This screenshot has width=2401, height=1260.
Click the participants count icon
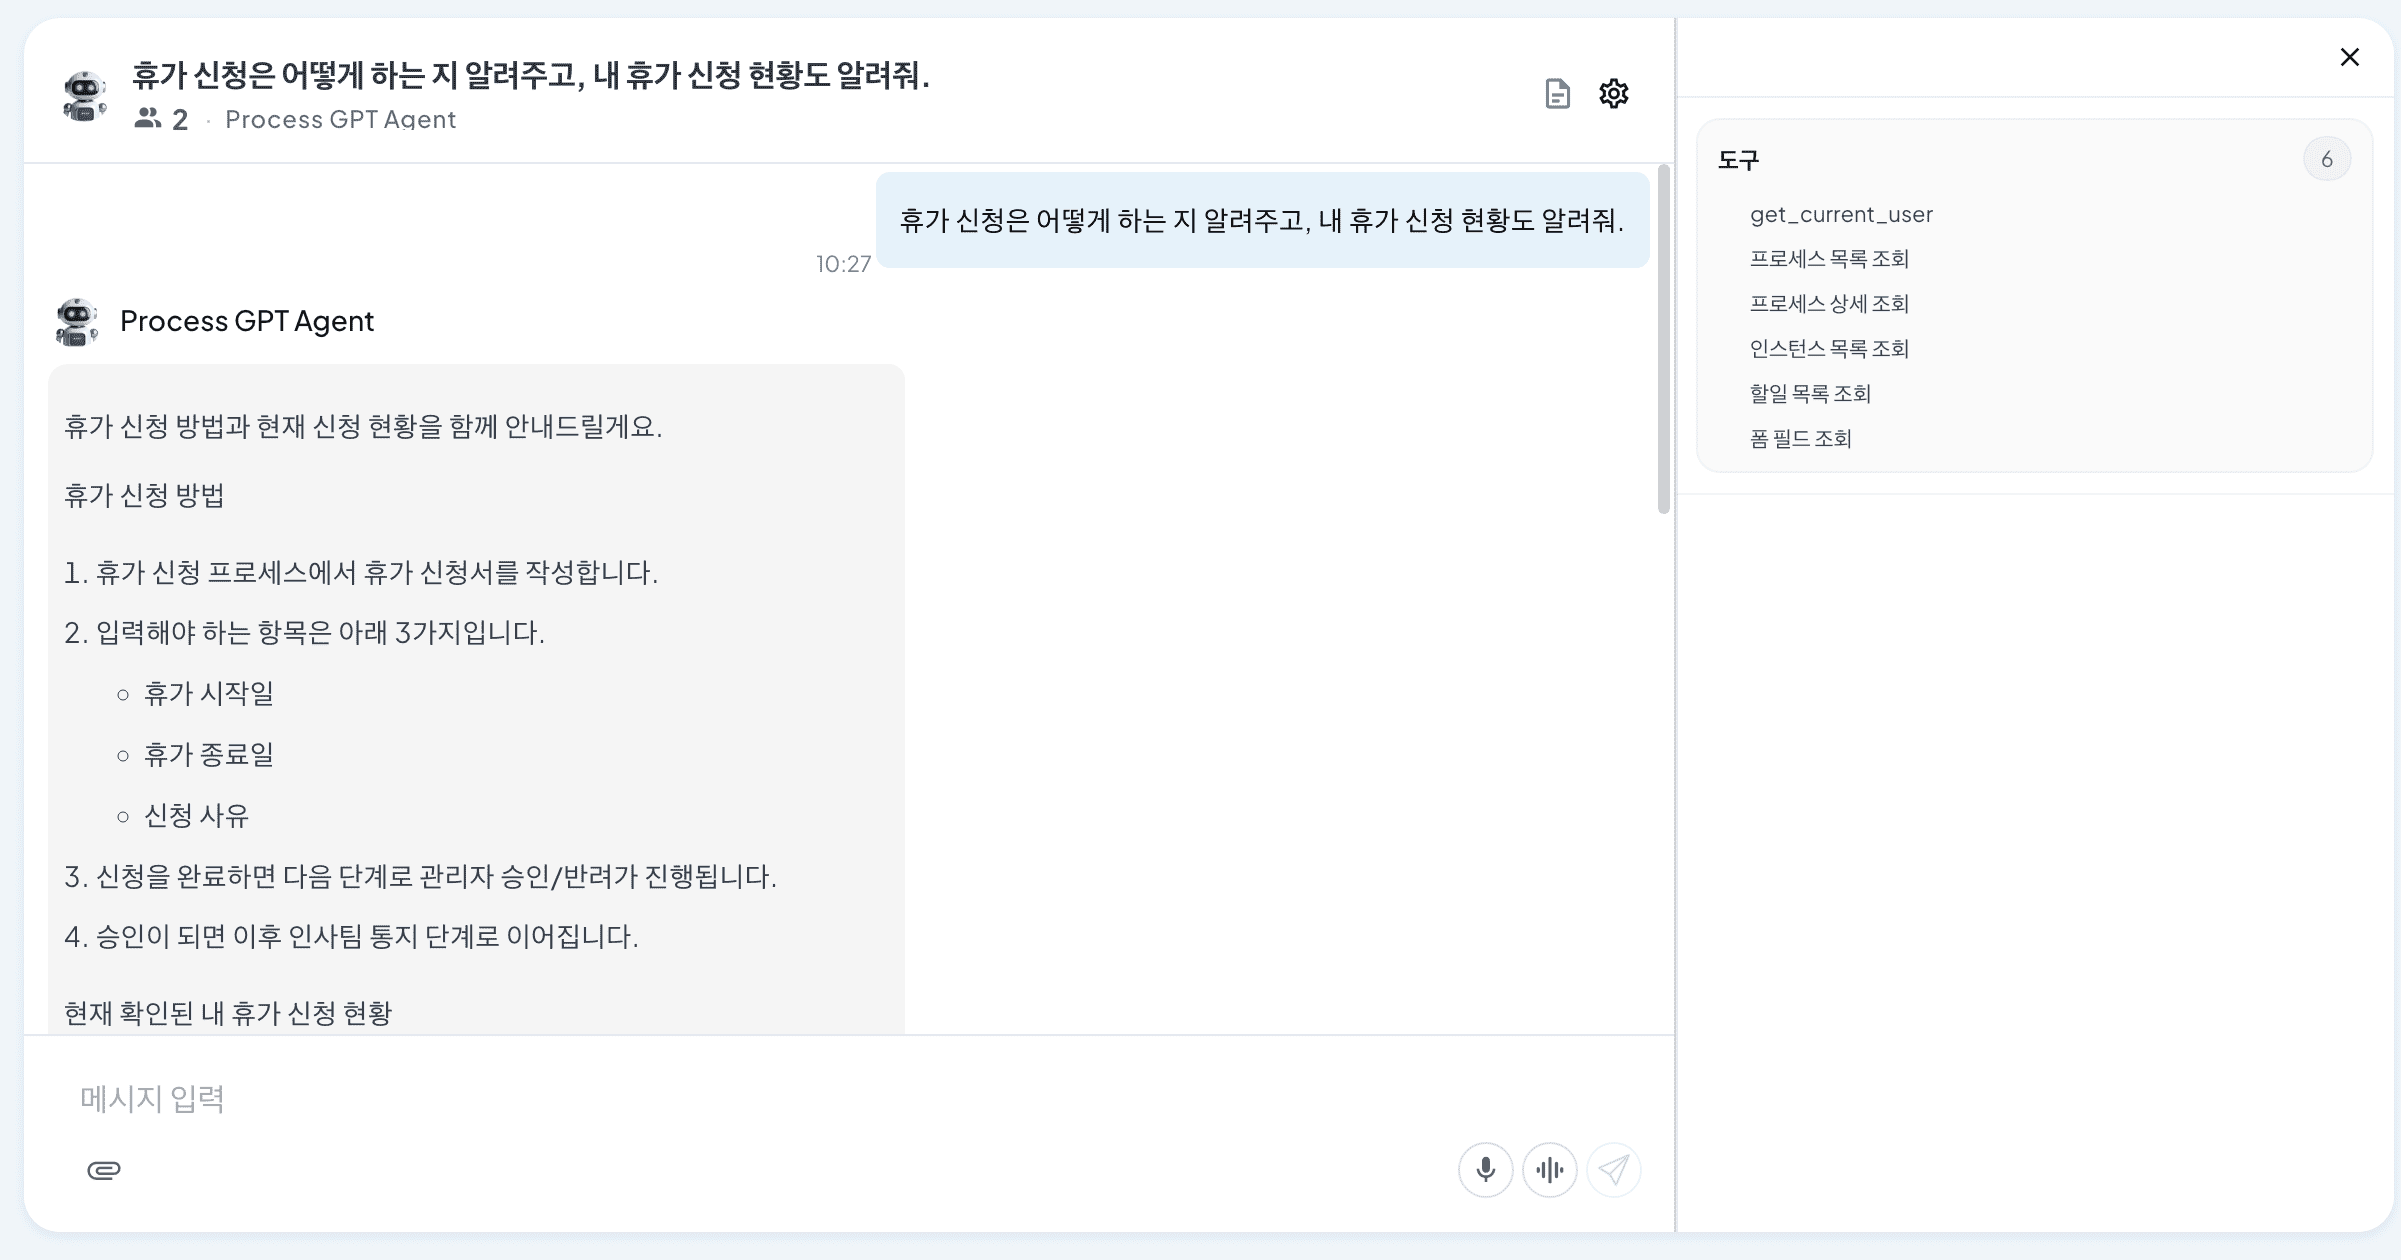click(148, 119)
